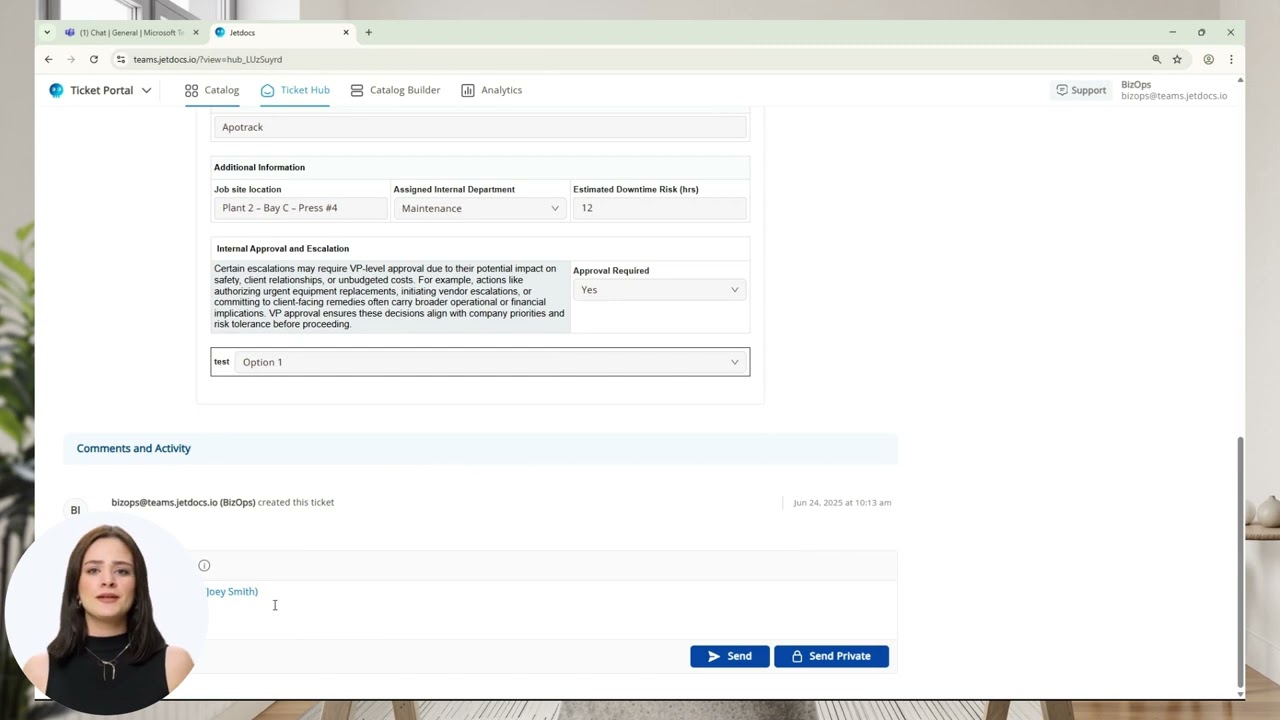Click the Catalog grid icon
The image size is (1280, 720).
tap(191, 90)
